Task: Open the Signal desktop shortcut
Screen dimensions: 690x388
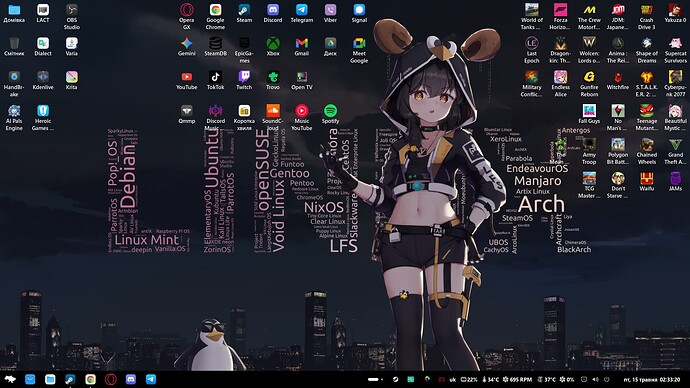Action: (x=359, y=13)
